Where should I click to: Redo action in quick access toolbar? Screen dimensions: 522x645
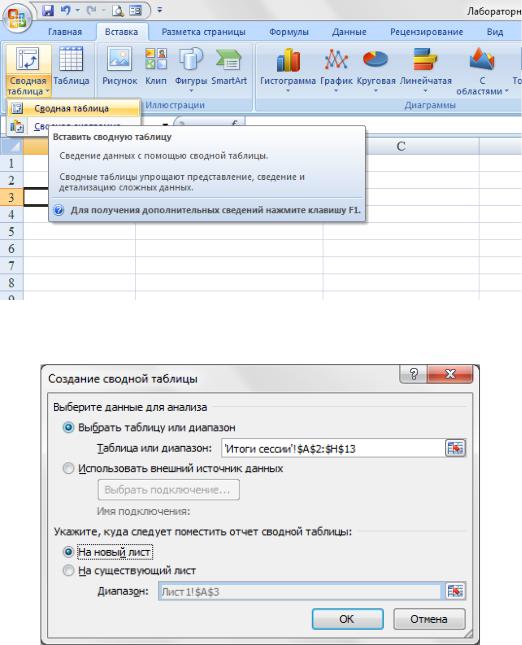click(91, 10)
